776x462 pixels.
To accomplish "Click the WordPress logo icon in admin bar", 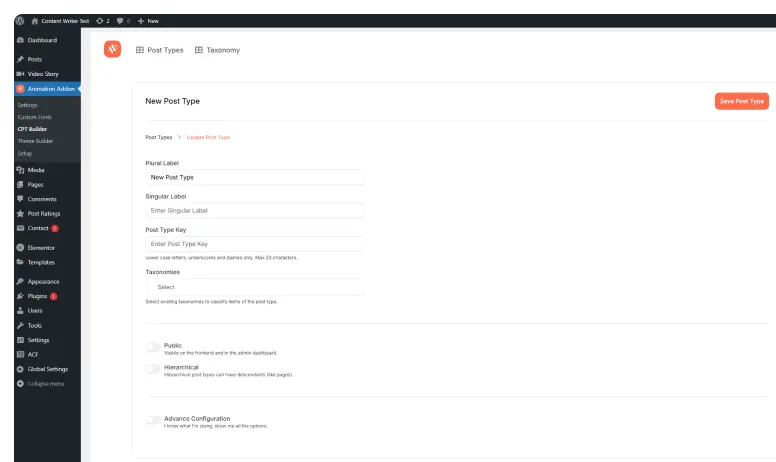I will (20, 20).
